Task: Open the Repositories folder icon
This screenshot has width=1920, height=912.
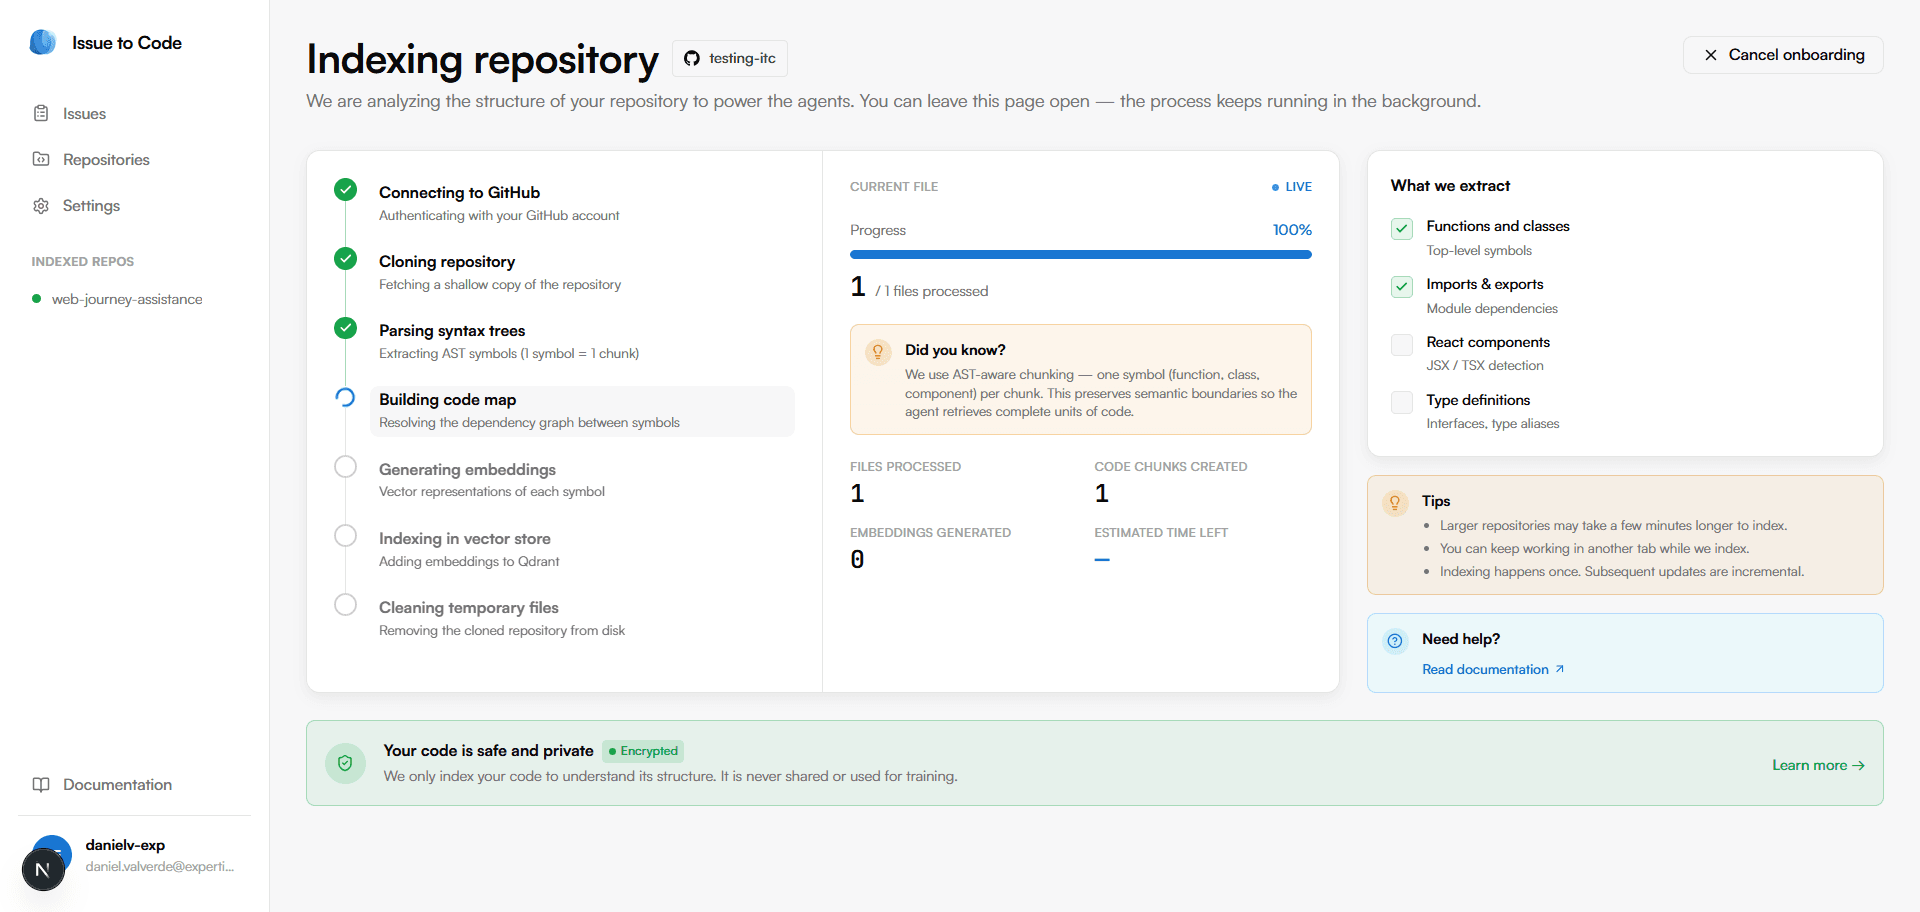Action: [41, 159]
